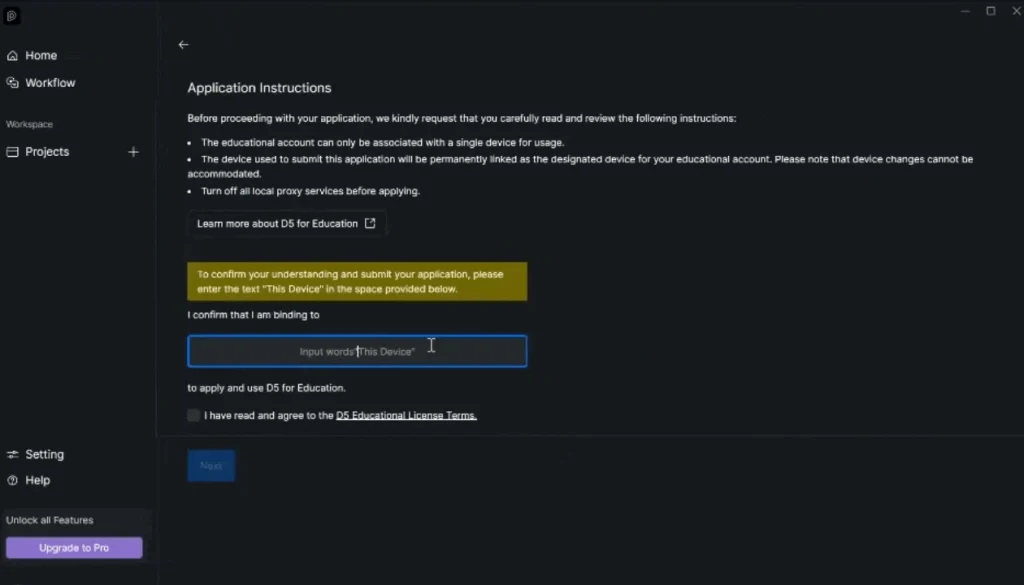Go back using the left arrow
This screenshot has width=1024, height=585.
(x=184, y=44)
